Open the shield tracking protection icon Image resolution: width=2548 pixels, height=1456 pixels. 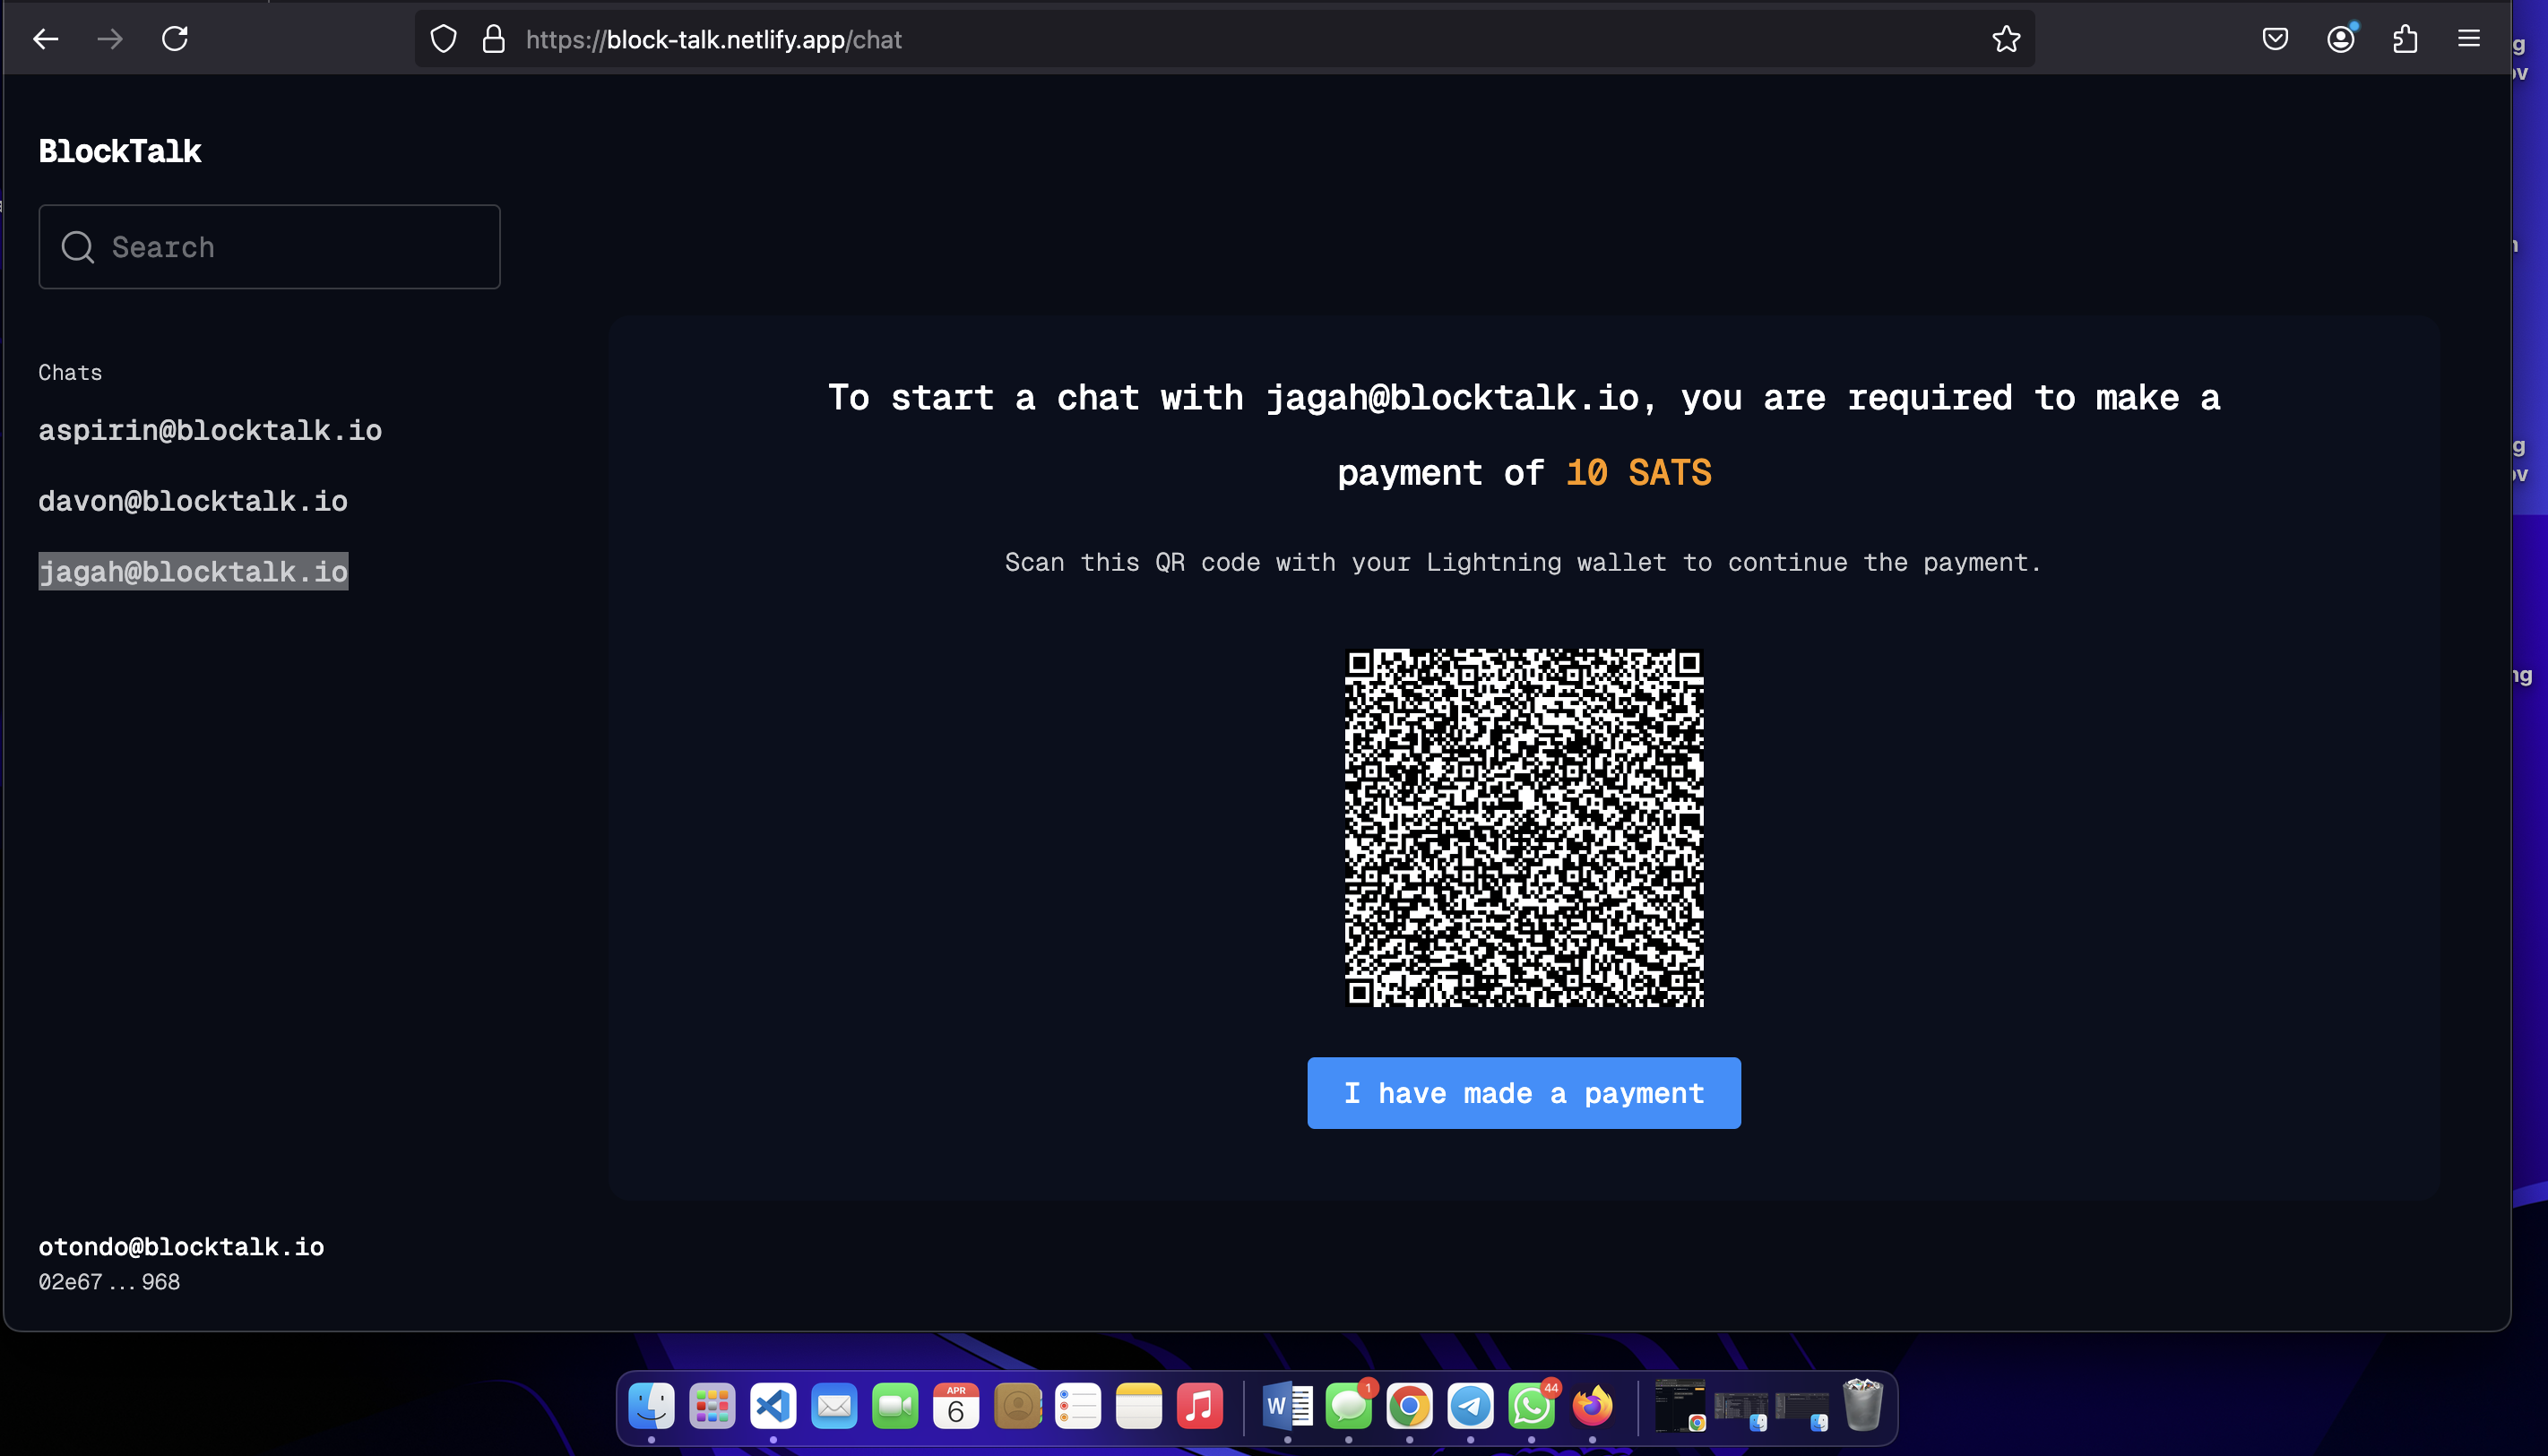(x=443, y=39)
